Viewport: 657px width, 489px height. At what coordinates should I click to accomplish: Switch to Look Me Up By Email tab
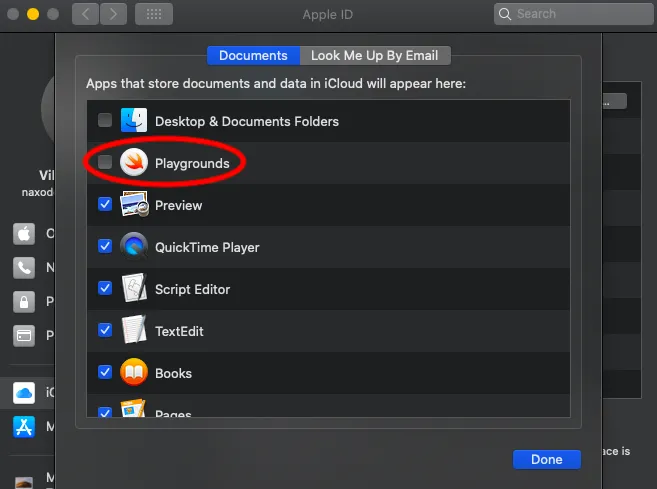coord(375,55)
